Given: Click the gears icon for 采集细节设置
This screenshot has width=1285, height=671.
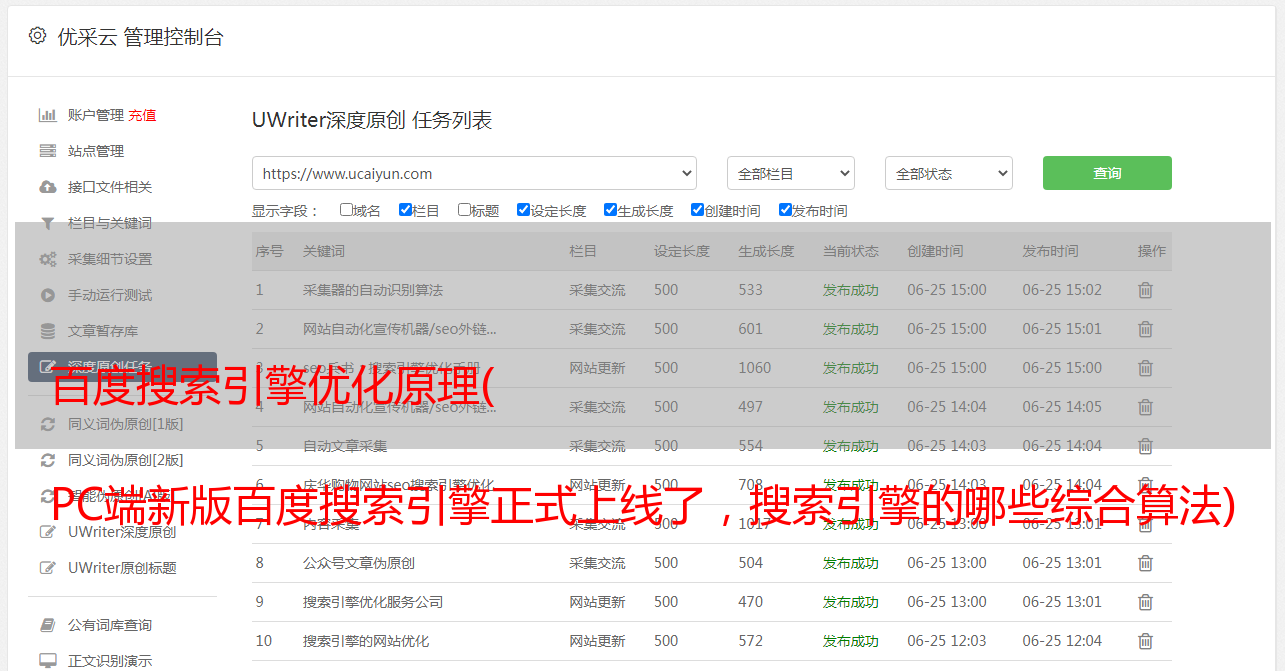Looking at the screenshot, I should coord(47,259).
